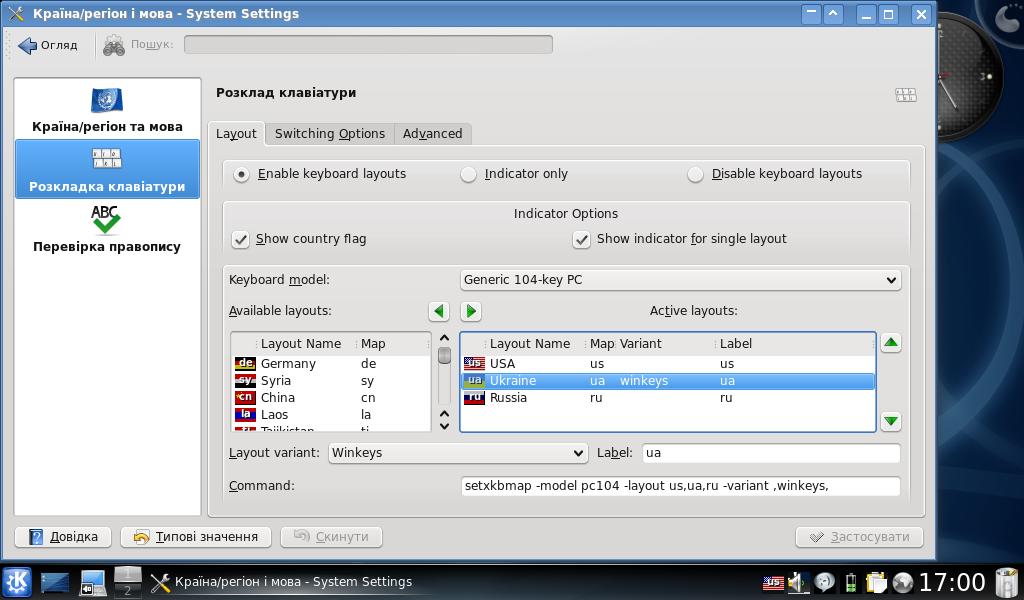The width and height of the screenshot is (1024, 600).
Task: Click the Laos flag icon
Action: (x=245, y=415)
